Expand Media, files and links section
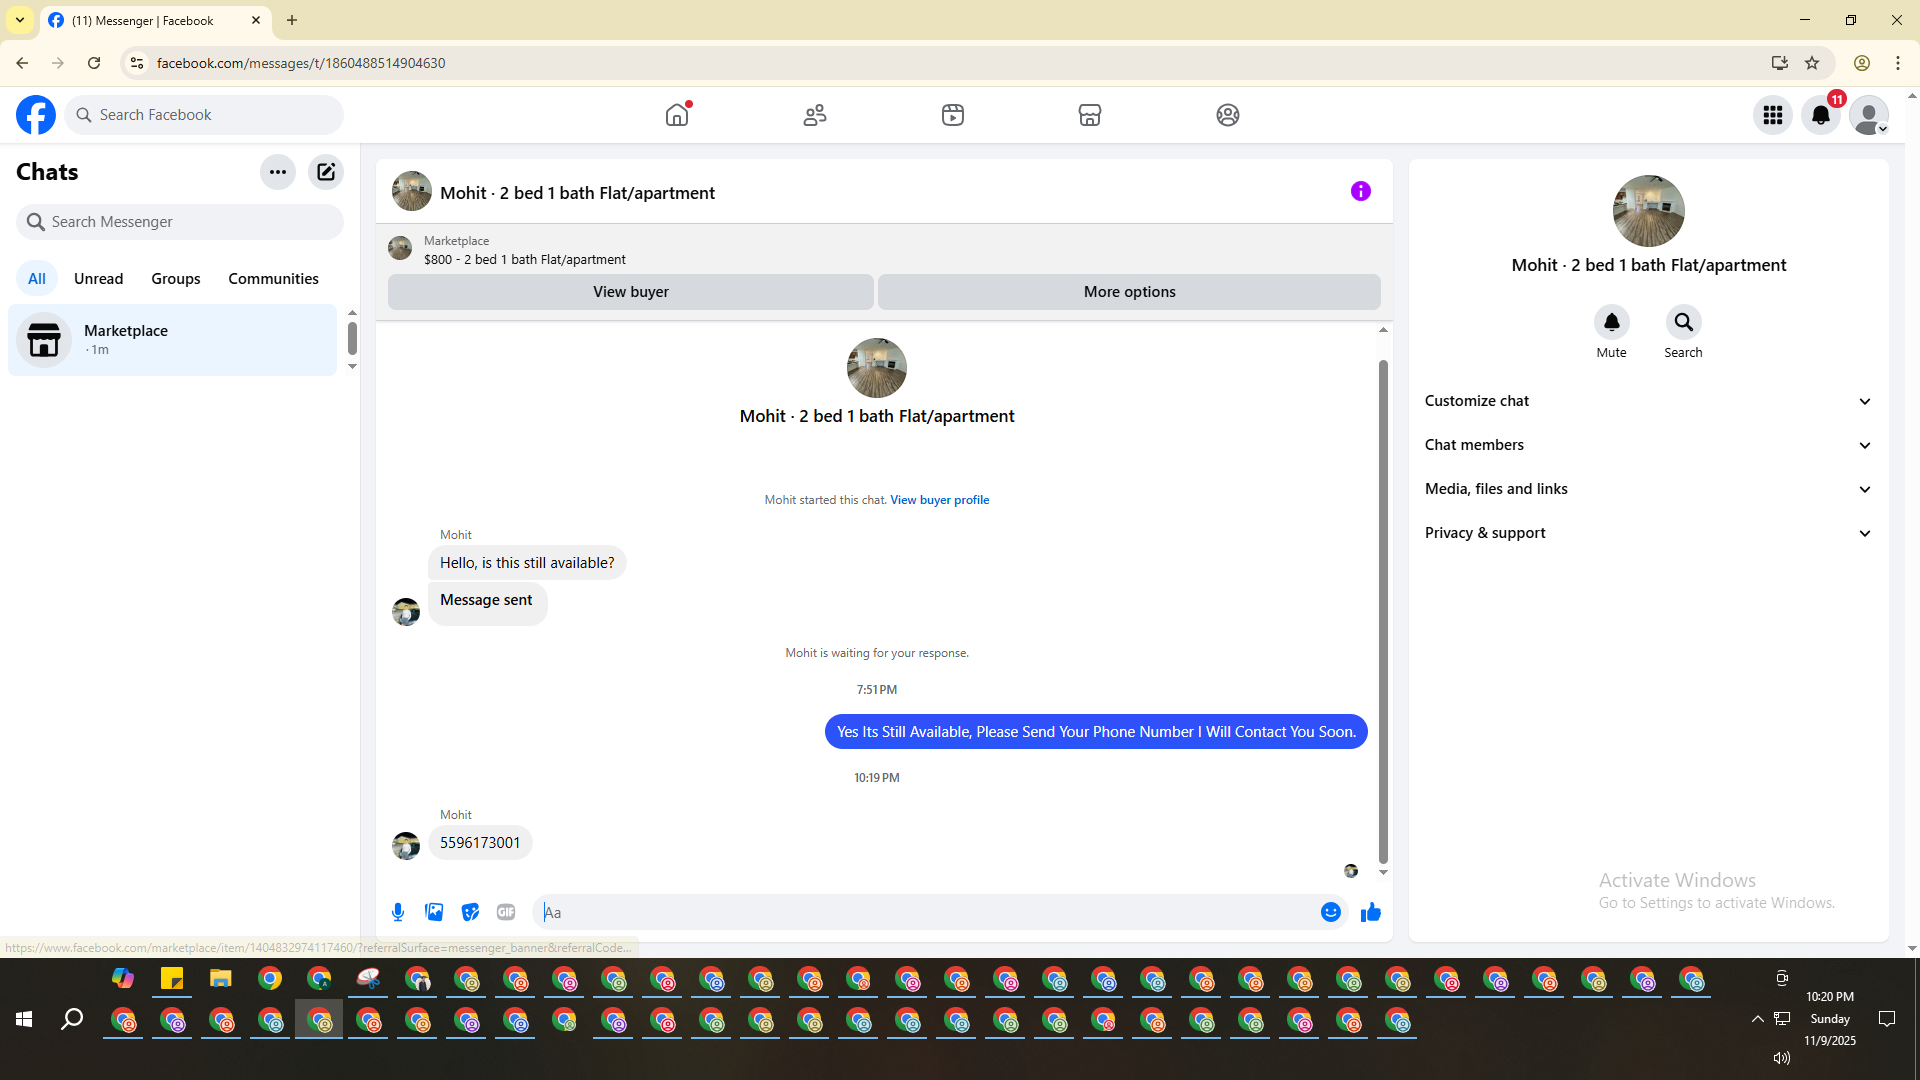Viewport: 1920px width, 1080px height. point(1648,489)
